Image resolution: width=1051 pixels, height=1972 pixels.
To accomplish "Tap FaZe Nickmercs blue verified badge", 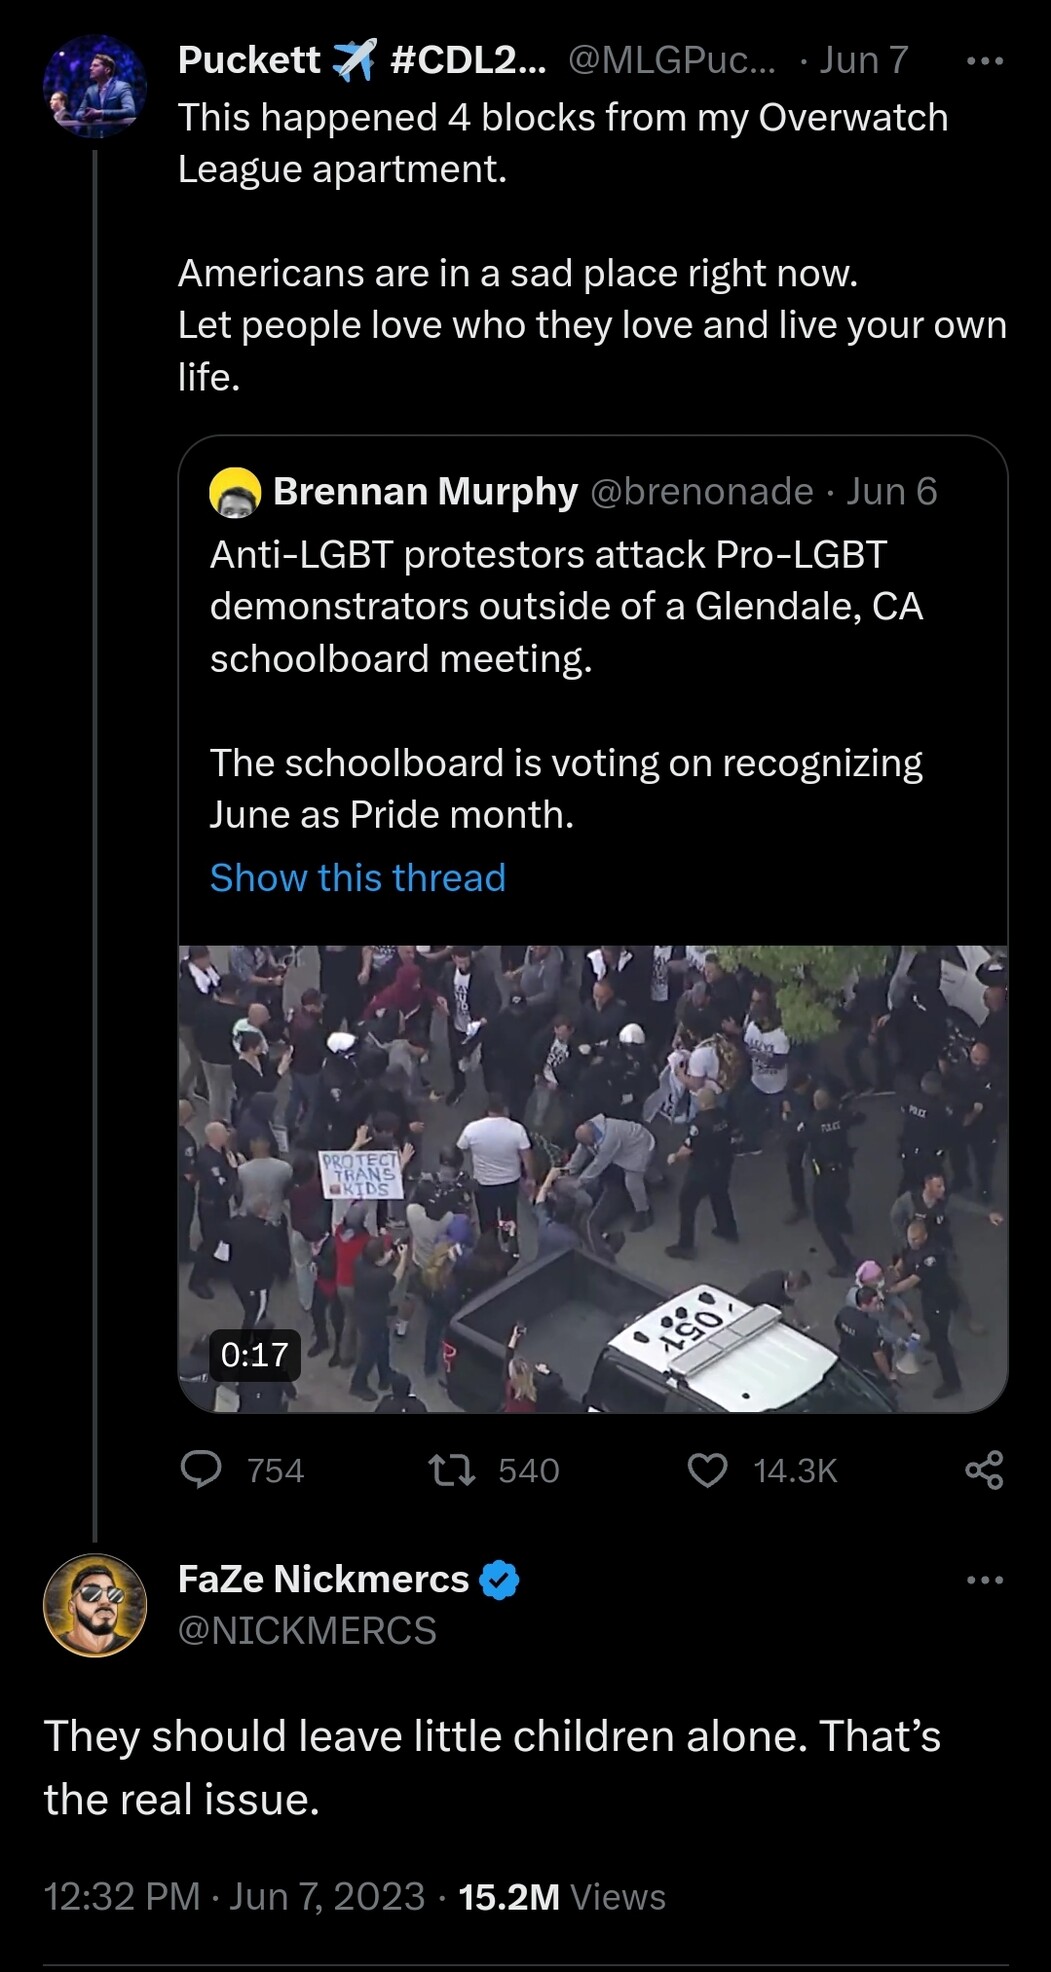I will click(500, 1580).
